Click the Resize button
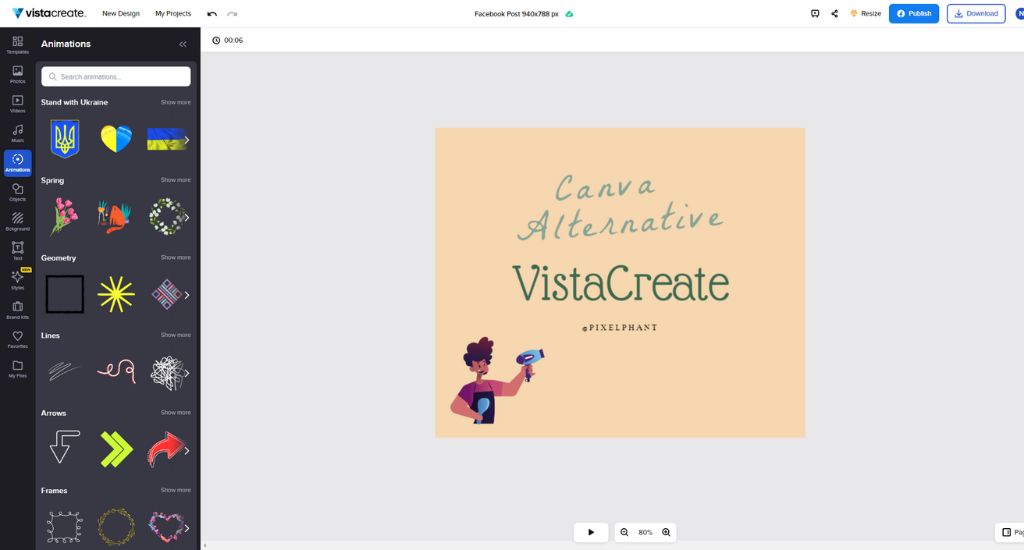The width and height of the screenshot is (1024, 550). pyautogui.click(x=865, y=14)
